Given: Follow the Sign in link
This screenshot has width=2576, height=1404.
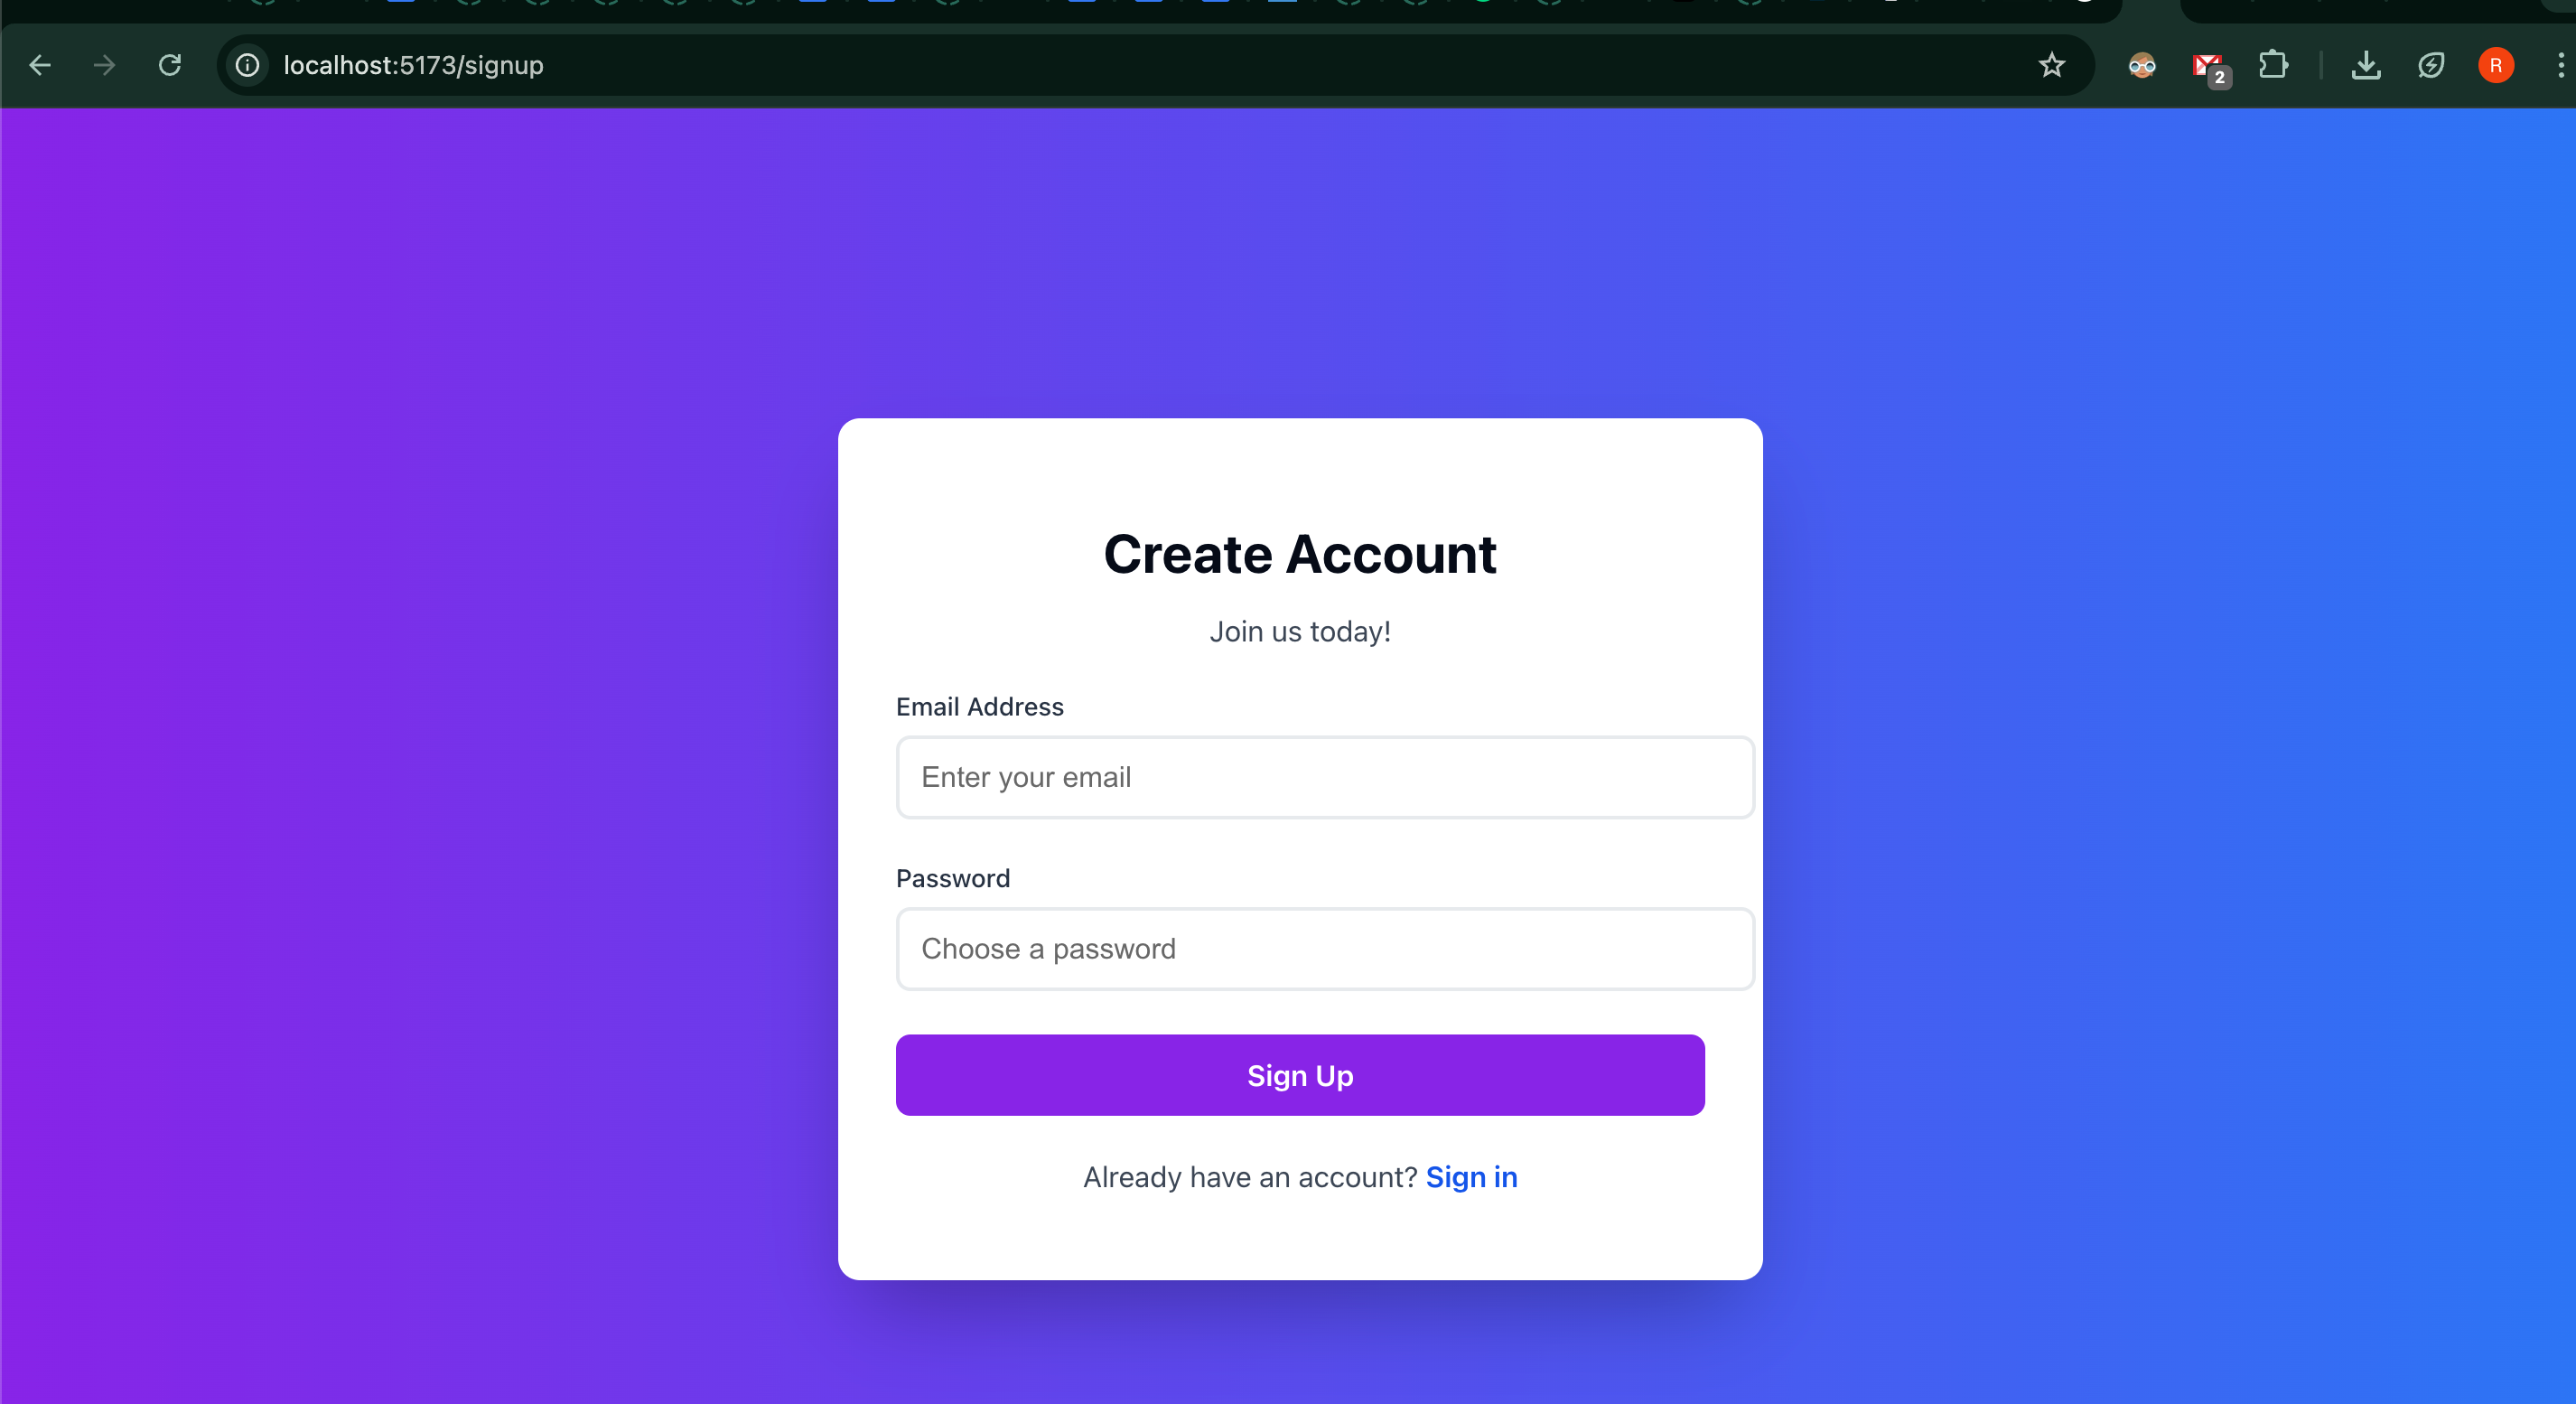Looking at the screenshot, I should pyautogui.click(x=1471, y=1178).
